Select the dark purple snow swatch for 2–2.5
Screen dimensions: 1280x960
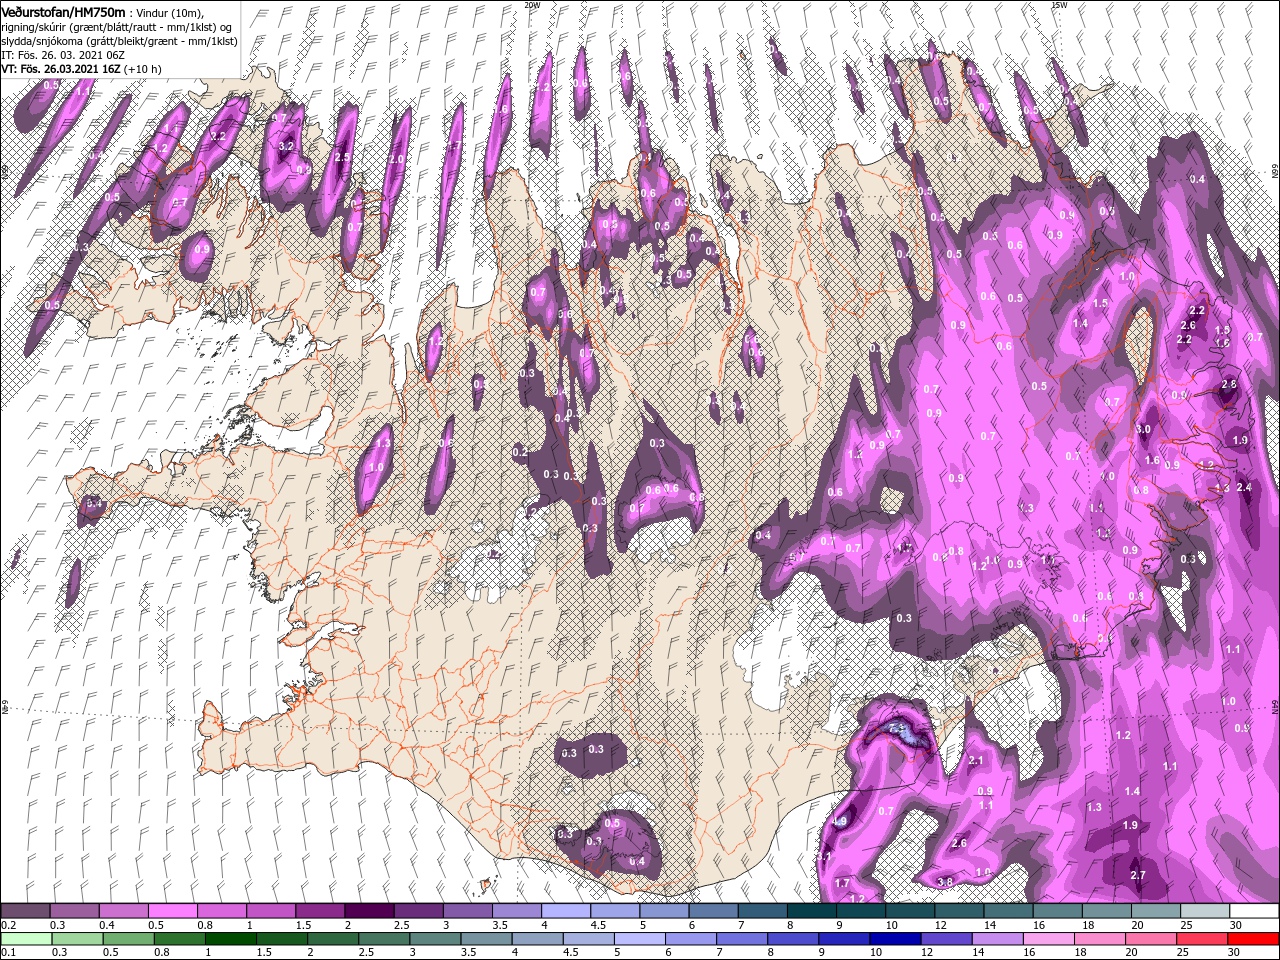(369, 911)
